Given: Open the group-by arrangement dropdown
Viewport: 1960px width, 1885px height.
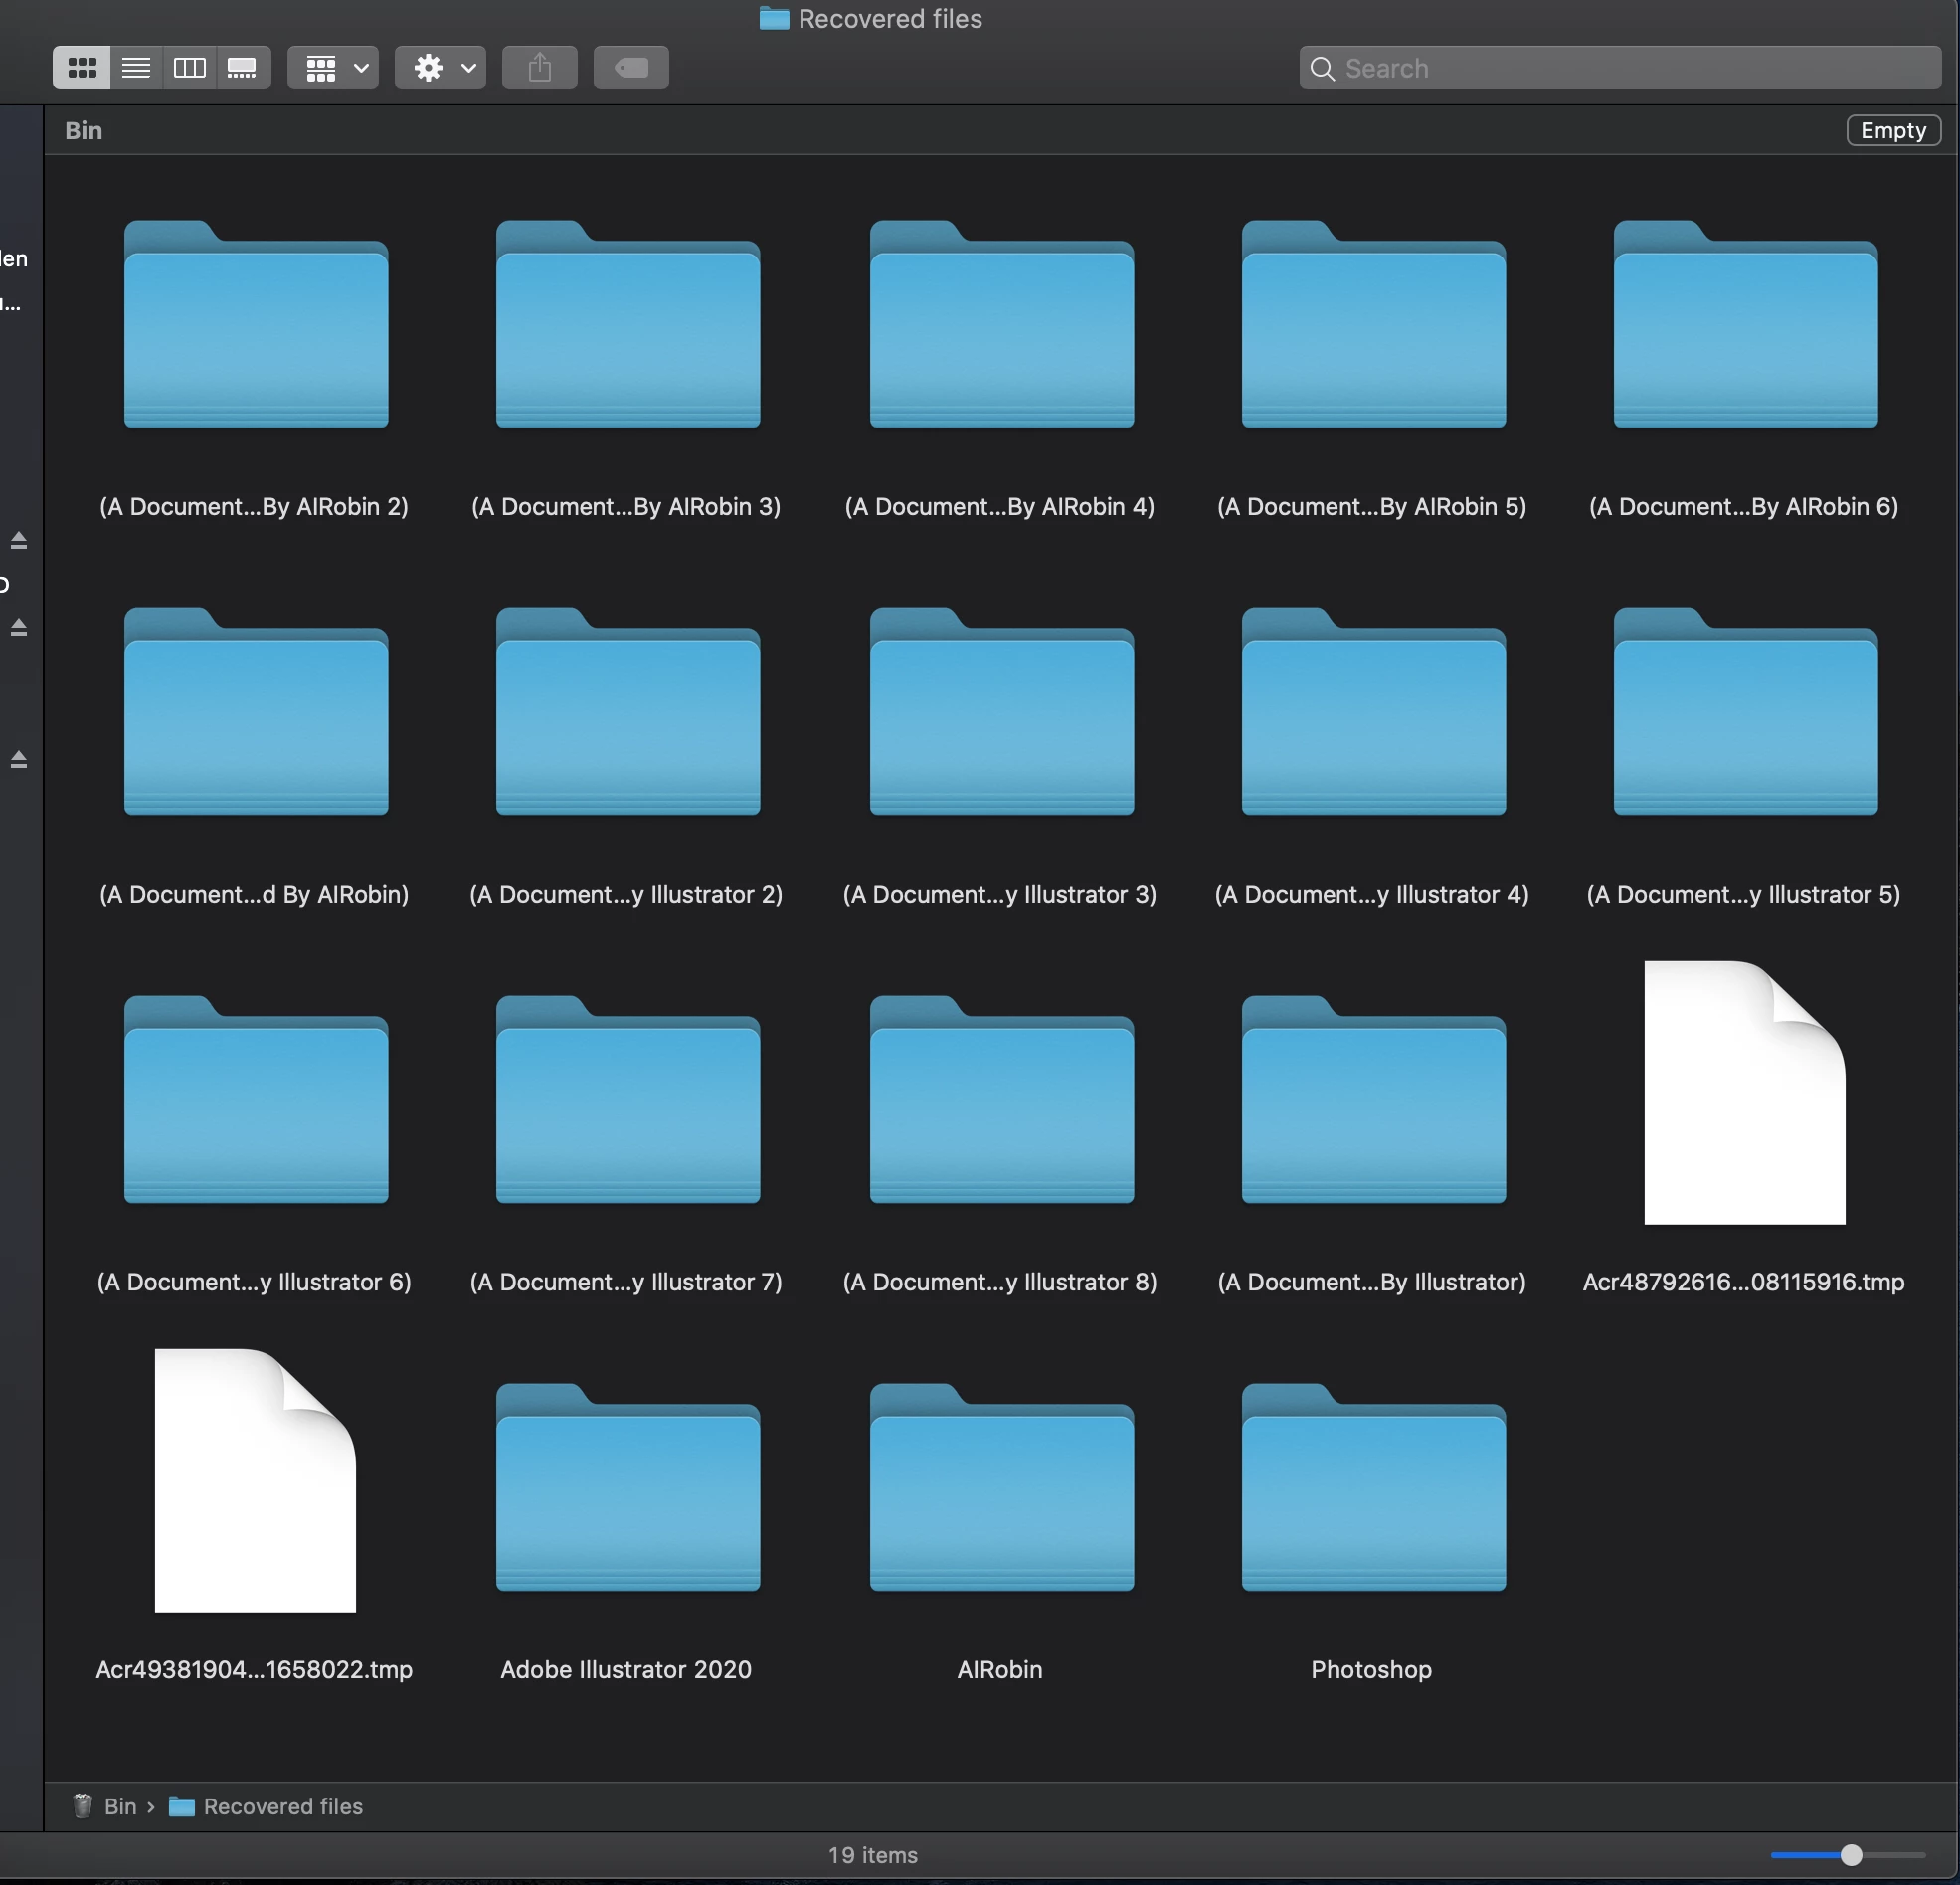Looking at the screenshot, I should 333,68.
